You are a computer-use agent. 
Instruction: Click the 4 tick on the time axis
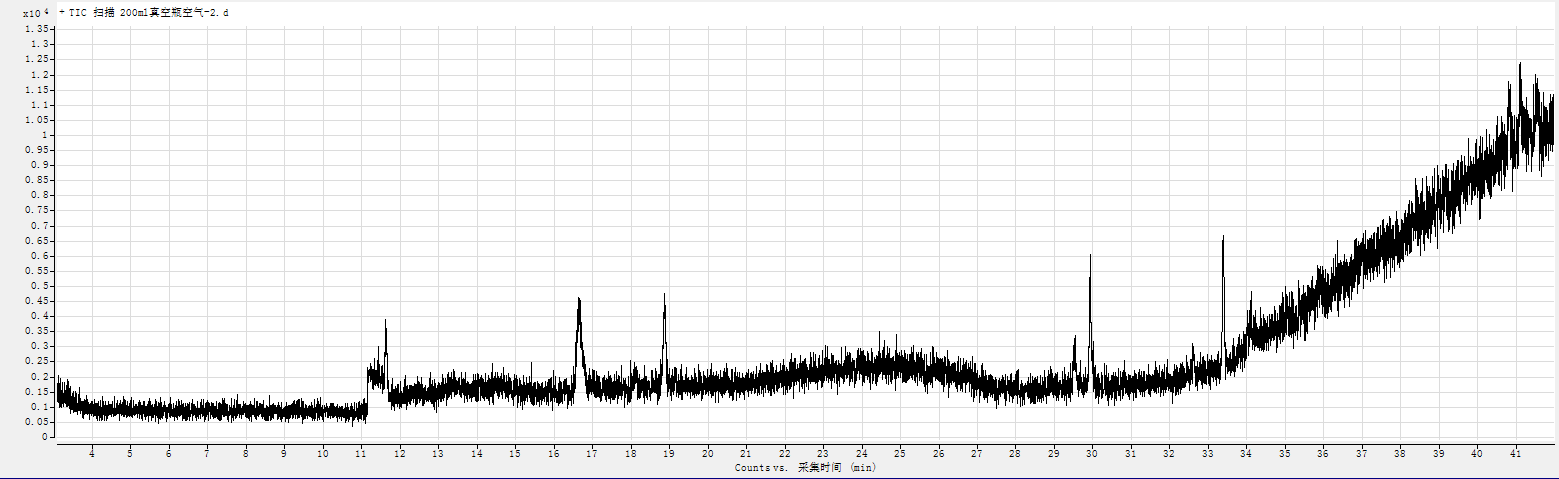click(x=92, y=454)
